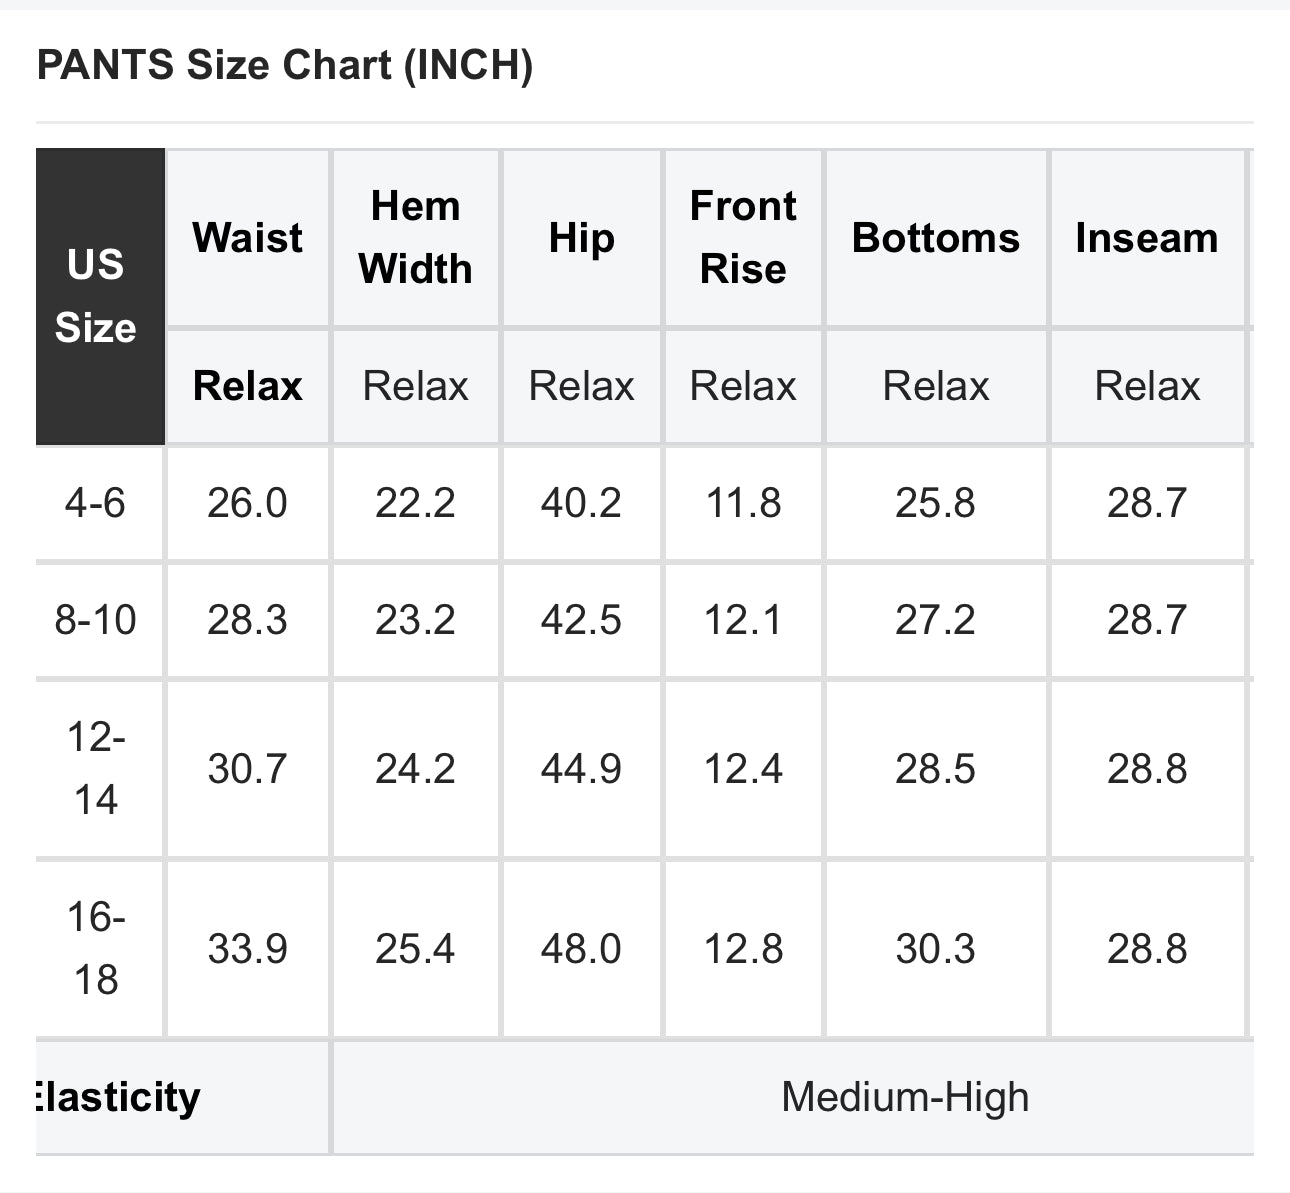The image size is (1290, 1193).
Task: Click the PANTS Size Chart (INCH) heading
Action: pyautogui.click(x=285, y=66)
